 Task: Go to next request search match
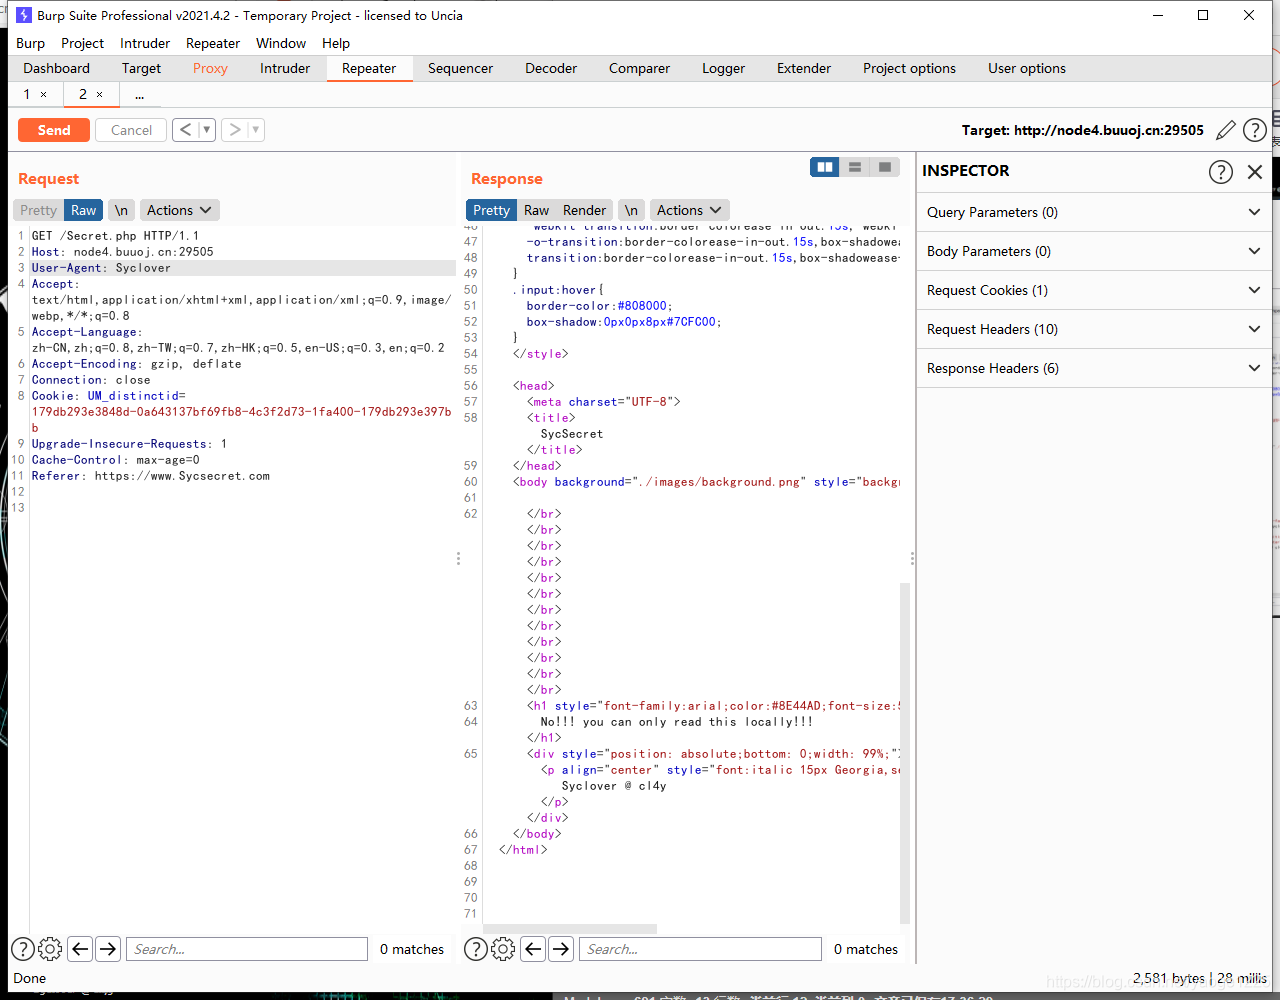point(108,949)
